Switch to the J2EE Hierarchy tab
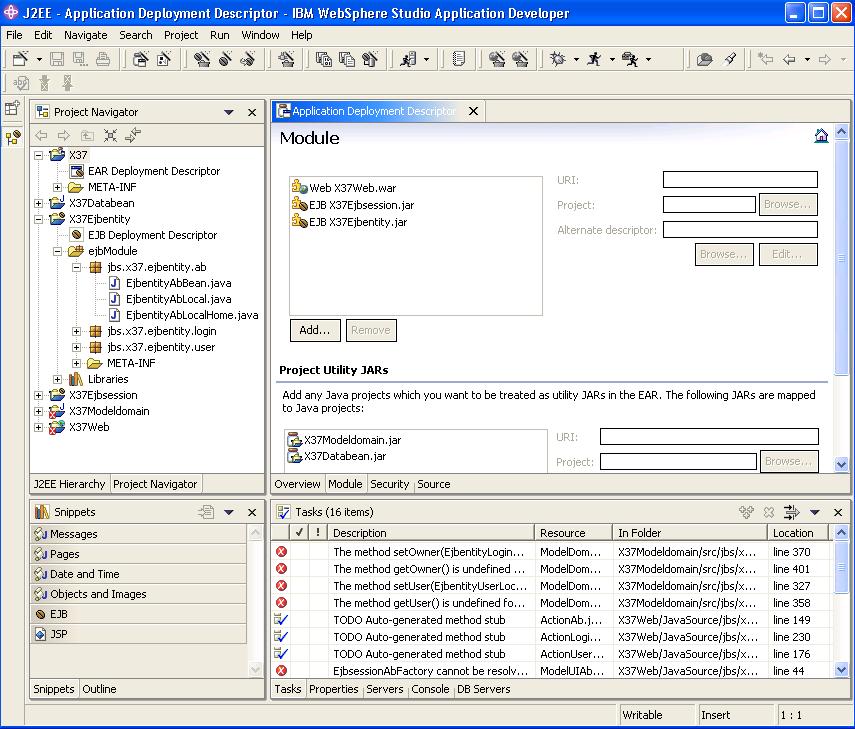 [x=69, y=484]
